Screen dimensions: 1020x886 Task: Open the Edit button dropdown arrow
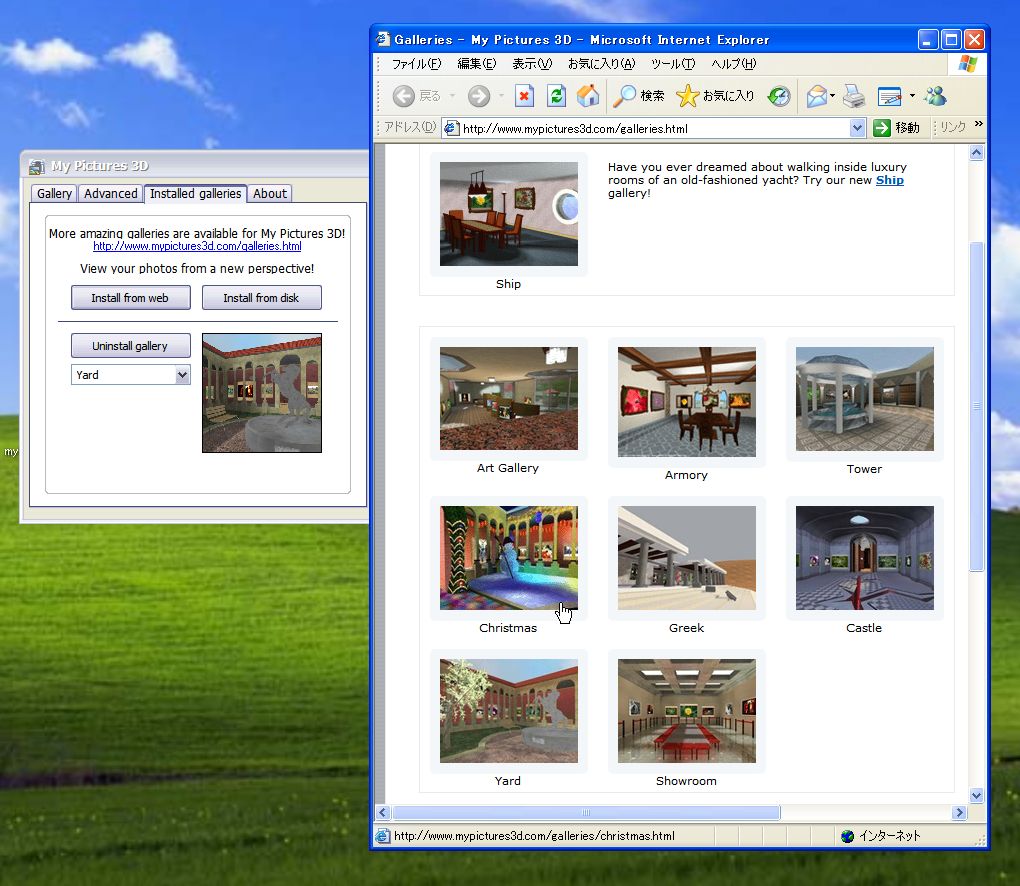[912, 96]
